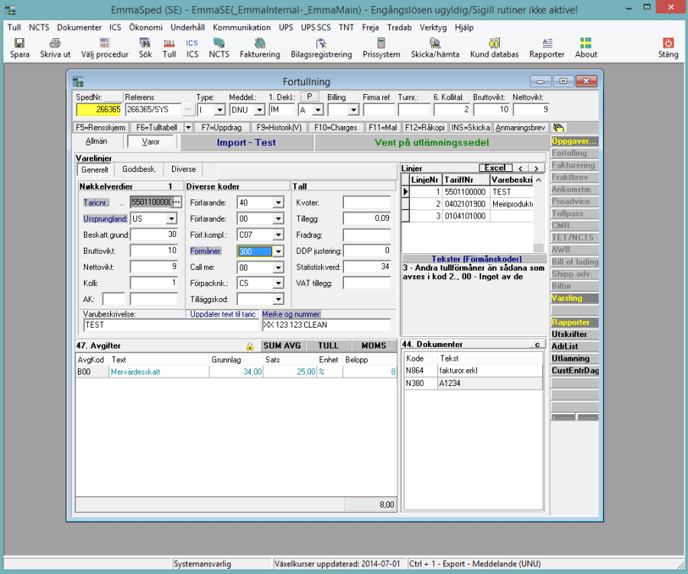This screenshot has height=574, width=688.
Task: Select line row 0402101900 in Linjer
Action: (x=467, y=204)
